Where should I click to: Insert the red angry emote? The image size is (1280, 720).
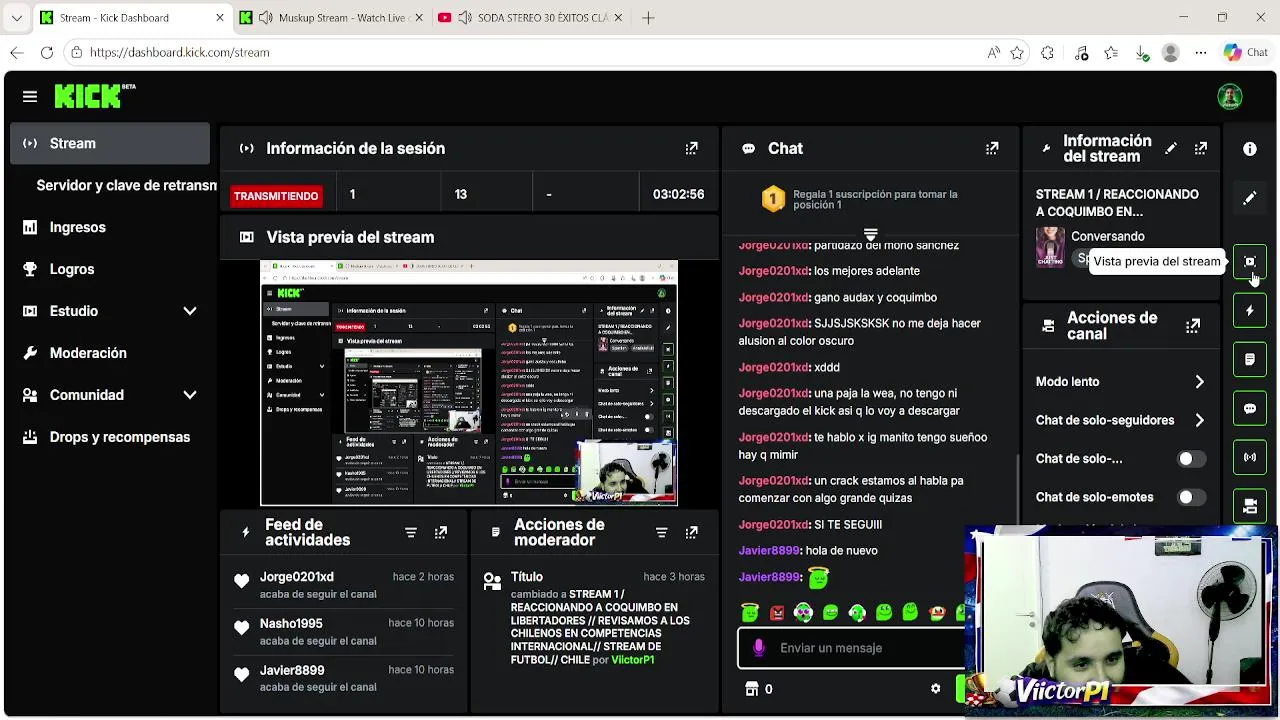(777, 612)
